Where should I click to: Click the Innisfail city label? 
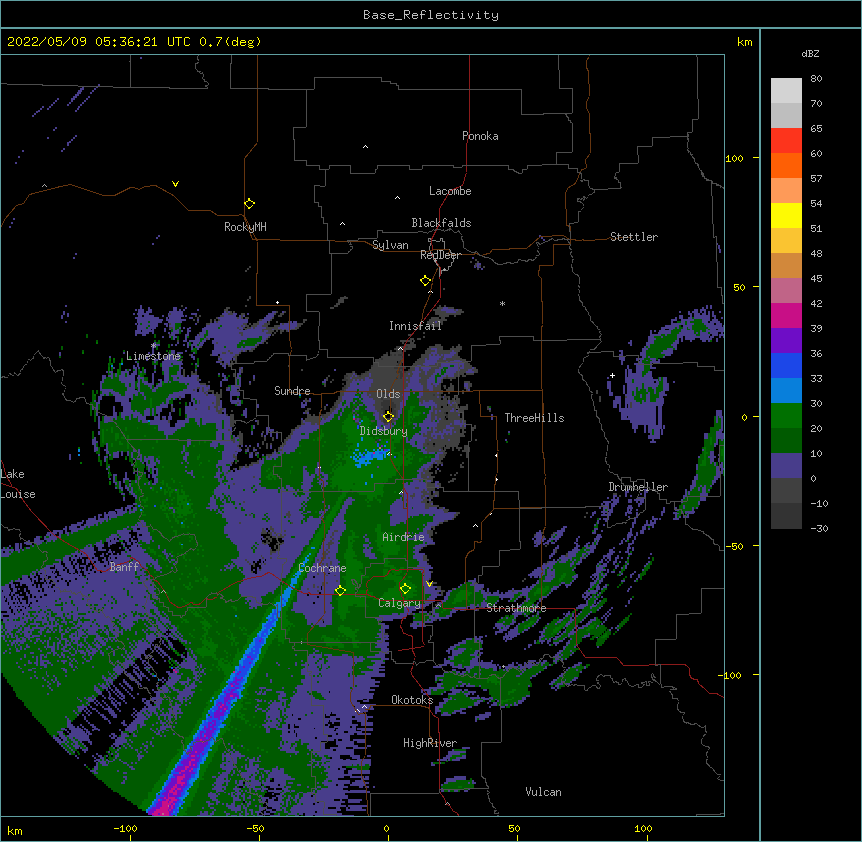416,326
